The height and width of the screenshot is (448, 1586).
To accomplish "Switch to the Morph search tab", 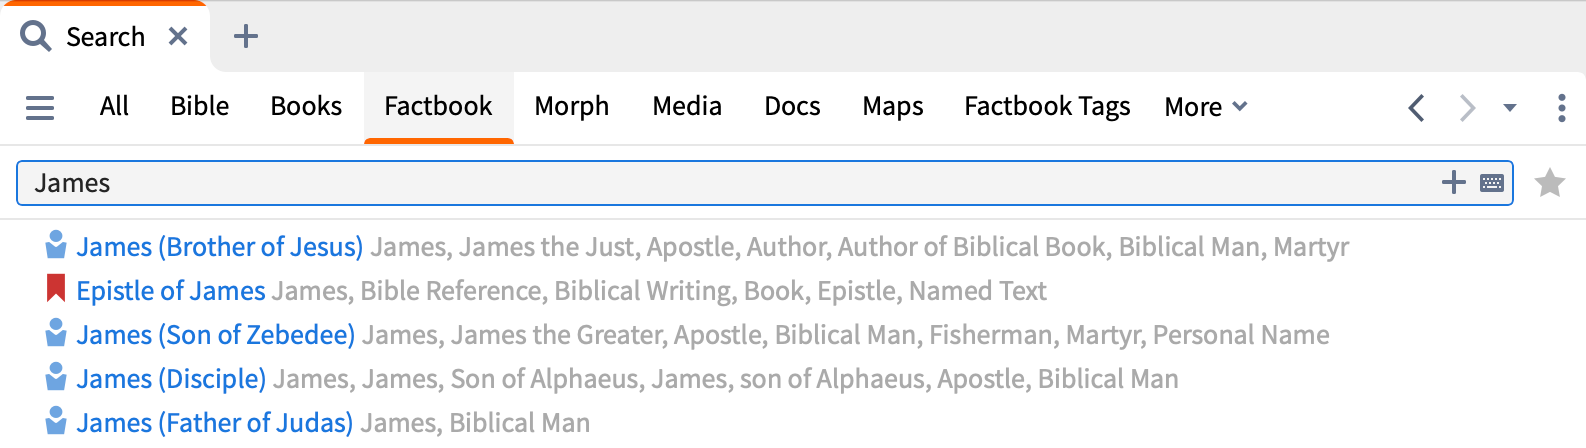I will 571,106.
